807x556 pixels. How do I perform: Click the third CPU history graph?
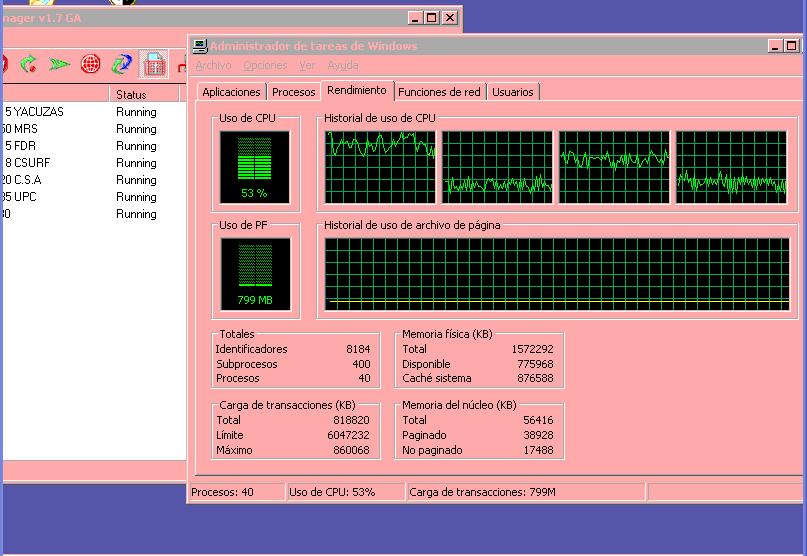pos(614,167)
